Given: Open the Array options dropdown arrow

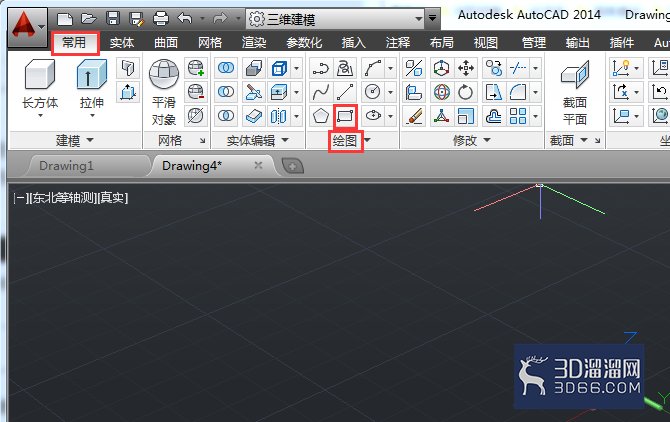Looking at the screenshot, I should point(535,116).
